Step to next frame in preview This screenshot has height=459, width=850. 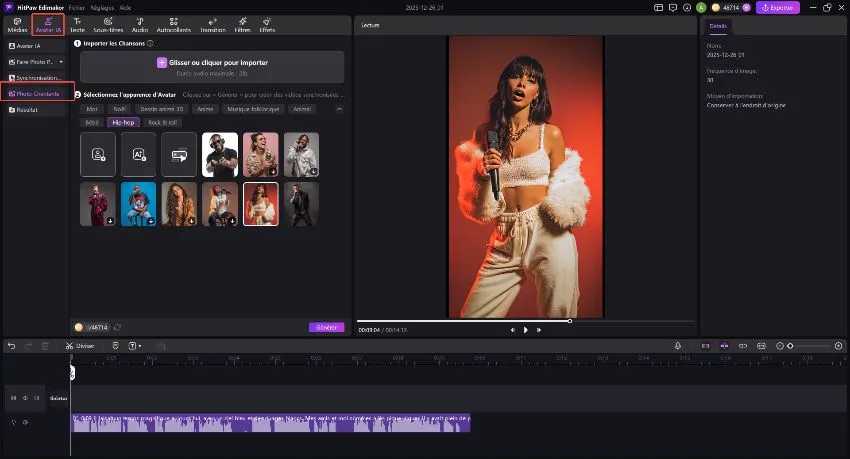click(x=539, y=329)
